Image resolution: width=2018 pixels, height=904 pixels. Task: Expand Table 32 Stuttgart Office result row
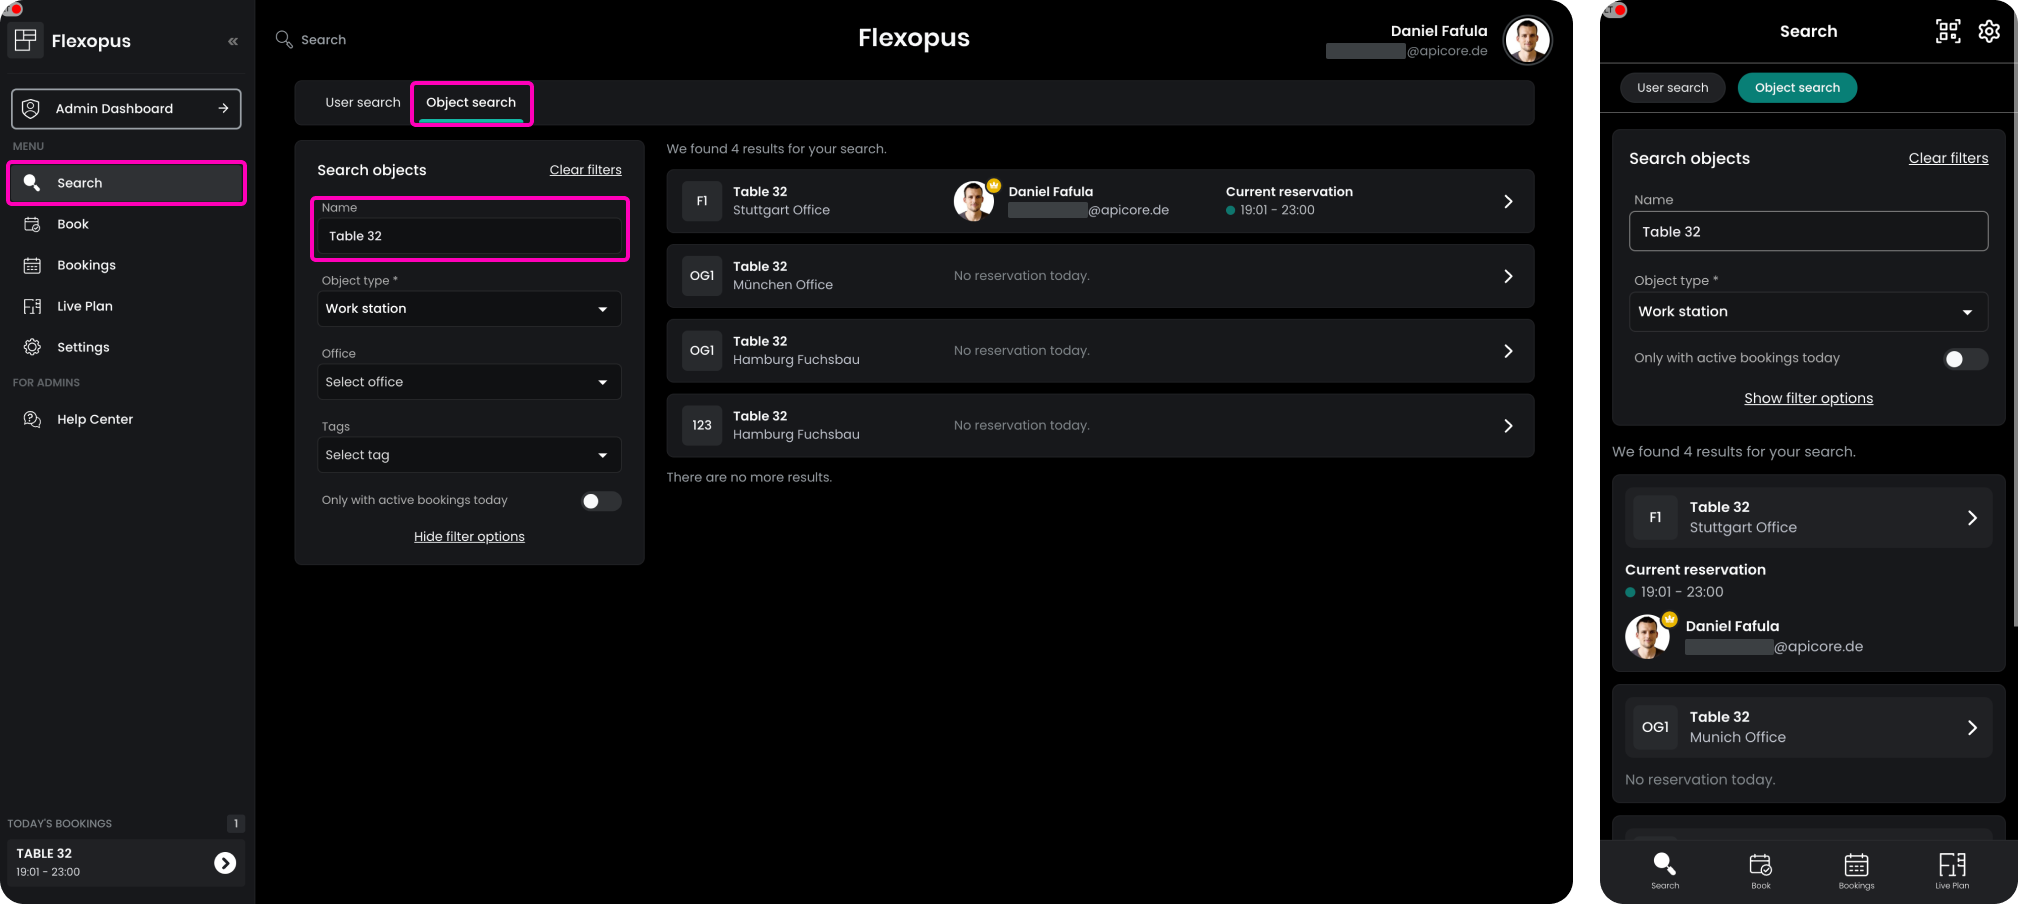tap(1508, 201)
